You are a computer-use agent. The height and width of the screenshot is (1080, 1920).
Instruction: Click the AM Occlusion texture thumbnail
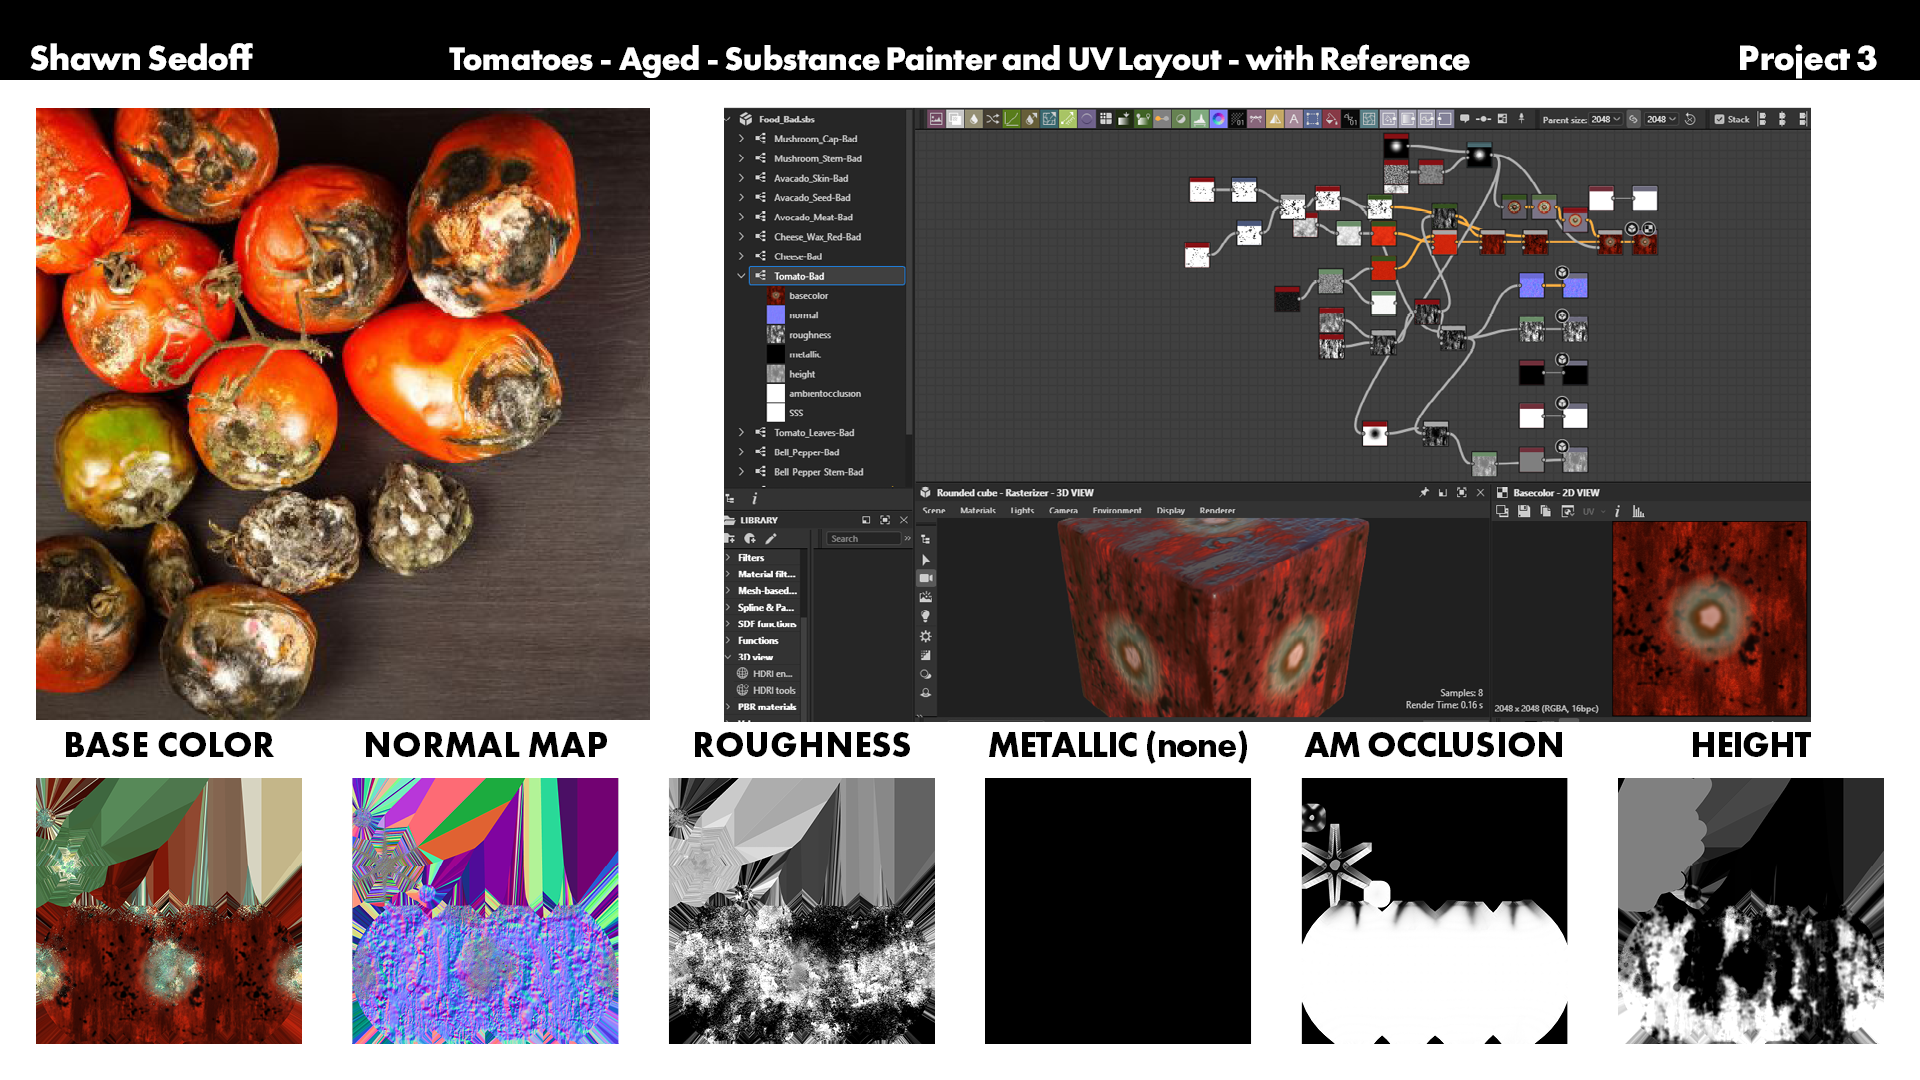pos(1434,911)
